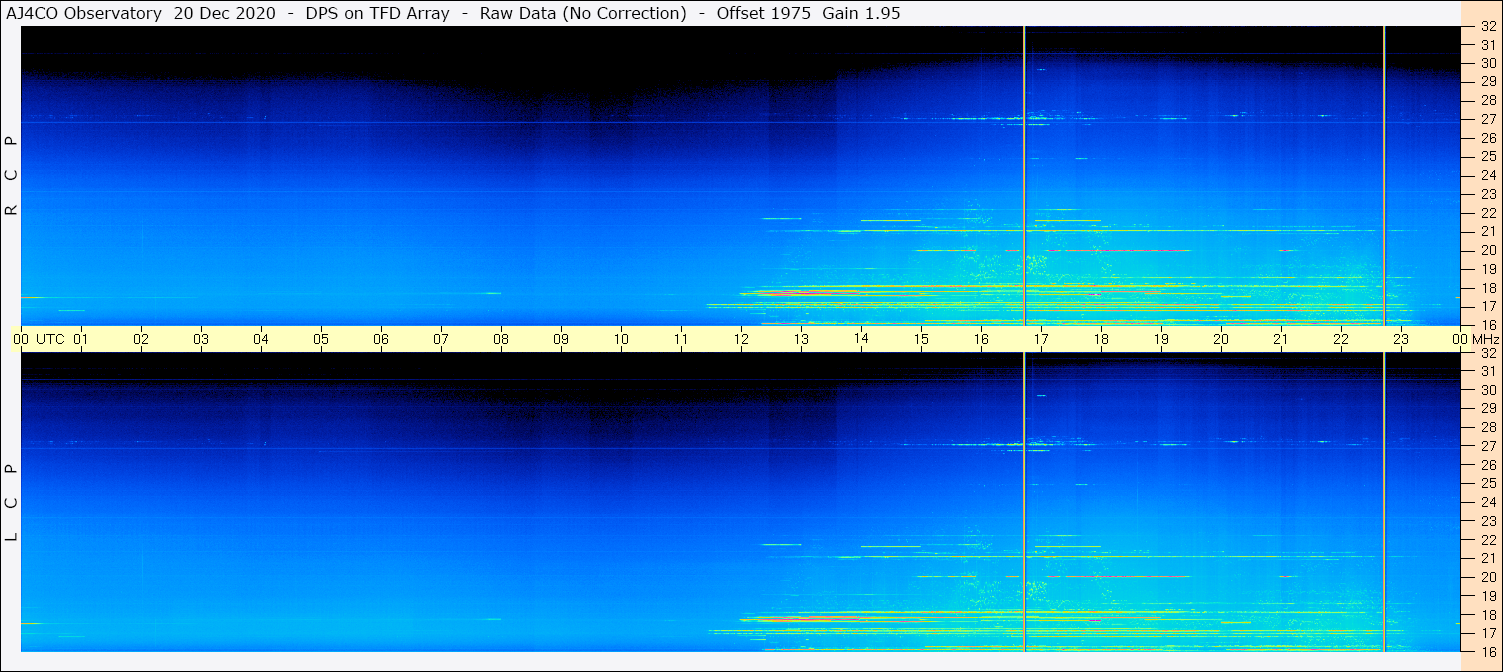Click the "19" hour label on time axis
The height and width of the screenshot is (672, 1503).
[x=1161, y=339]
